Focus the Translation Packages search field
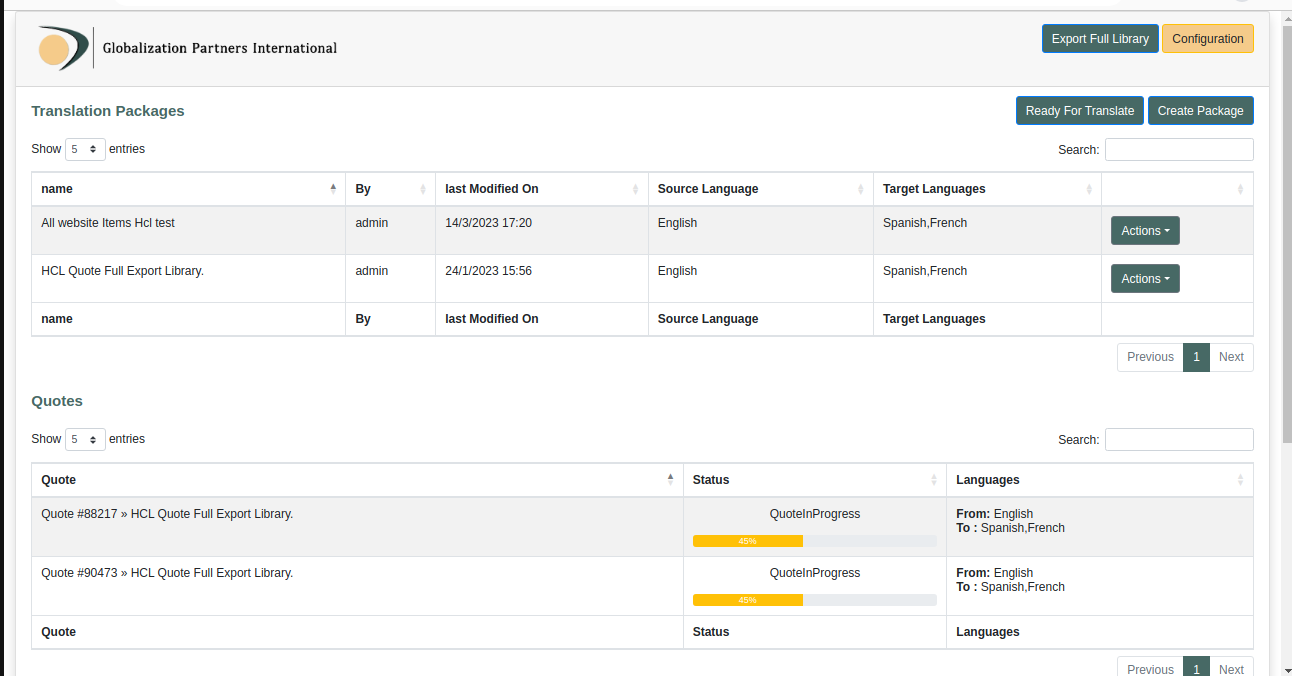This screenshot has width=1292, height=676. 1179,149
